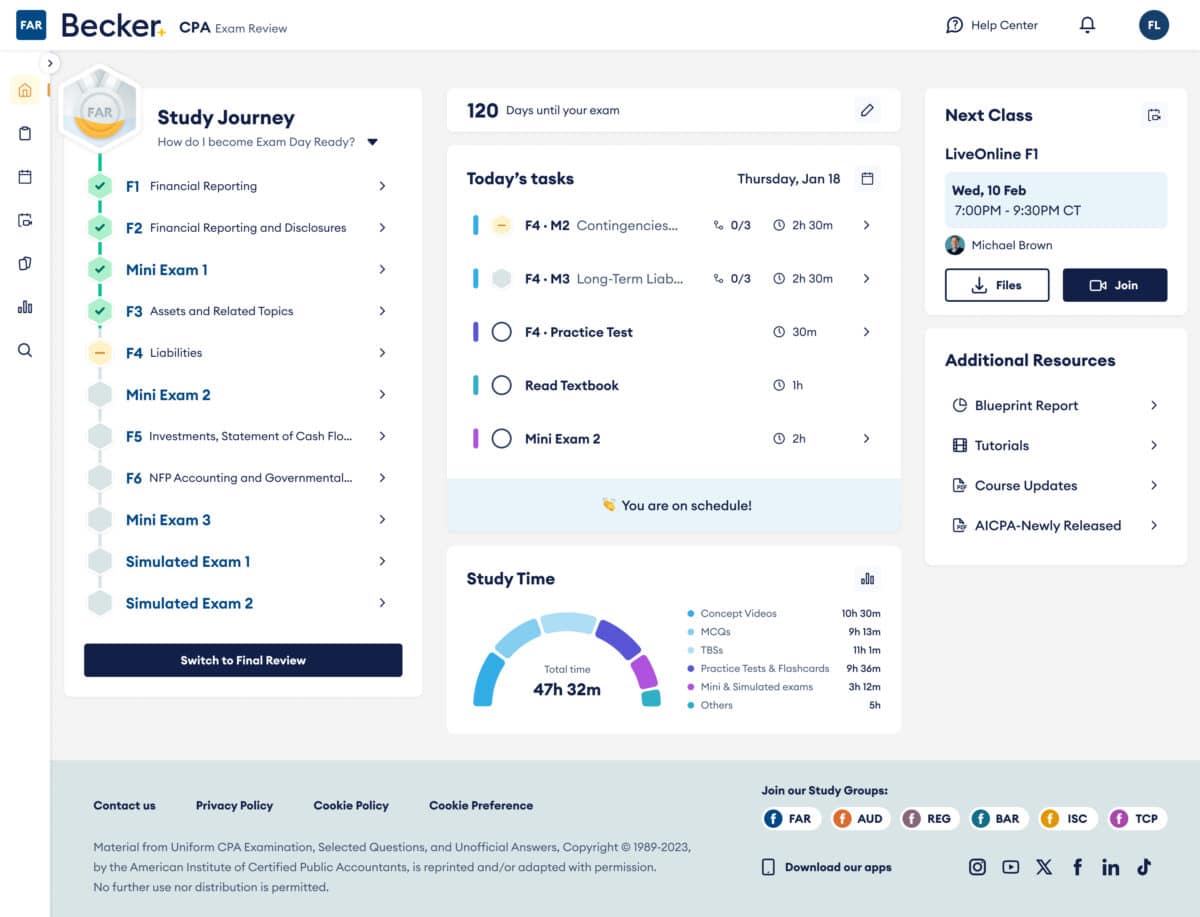Click Download our apps link
1200x917 pixels.
pos(827,867)
